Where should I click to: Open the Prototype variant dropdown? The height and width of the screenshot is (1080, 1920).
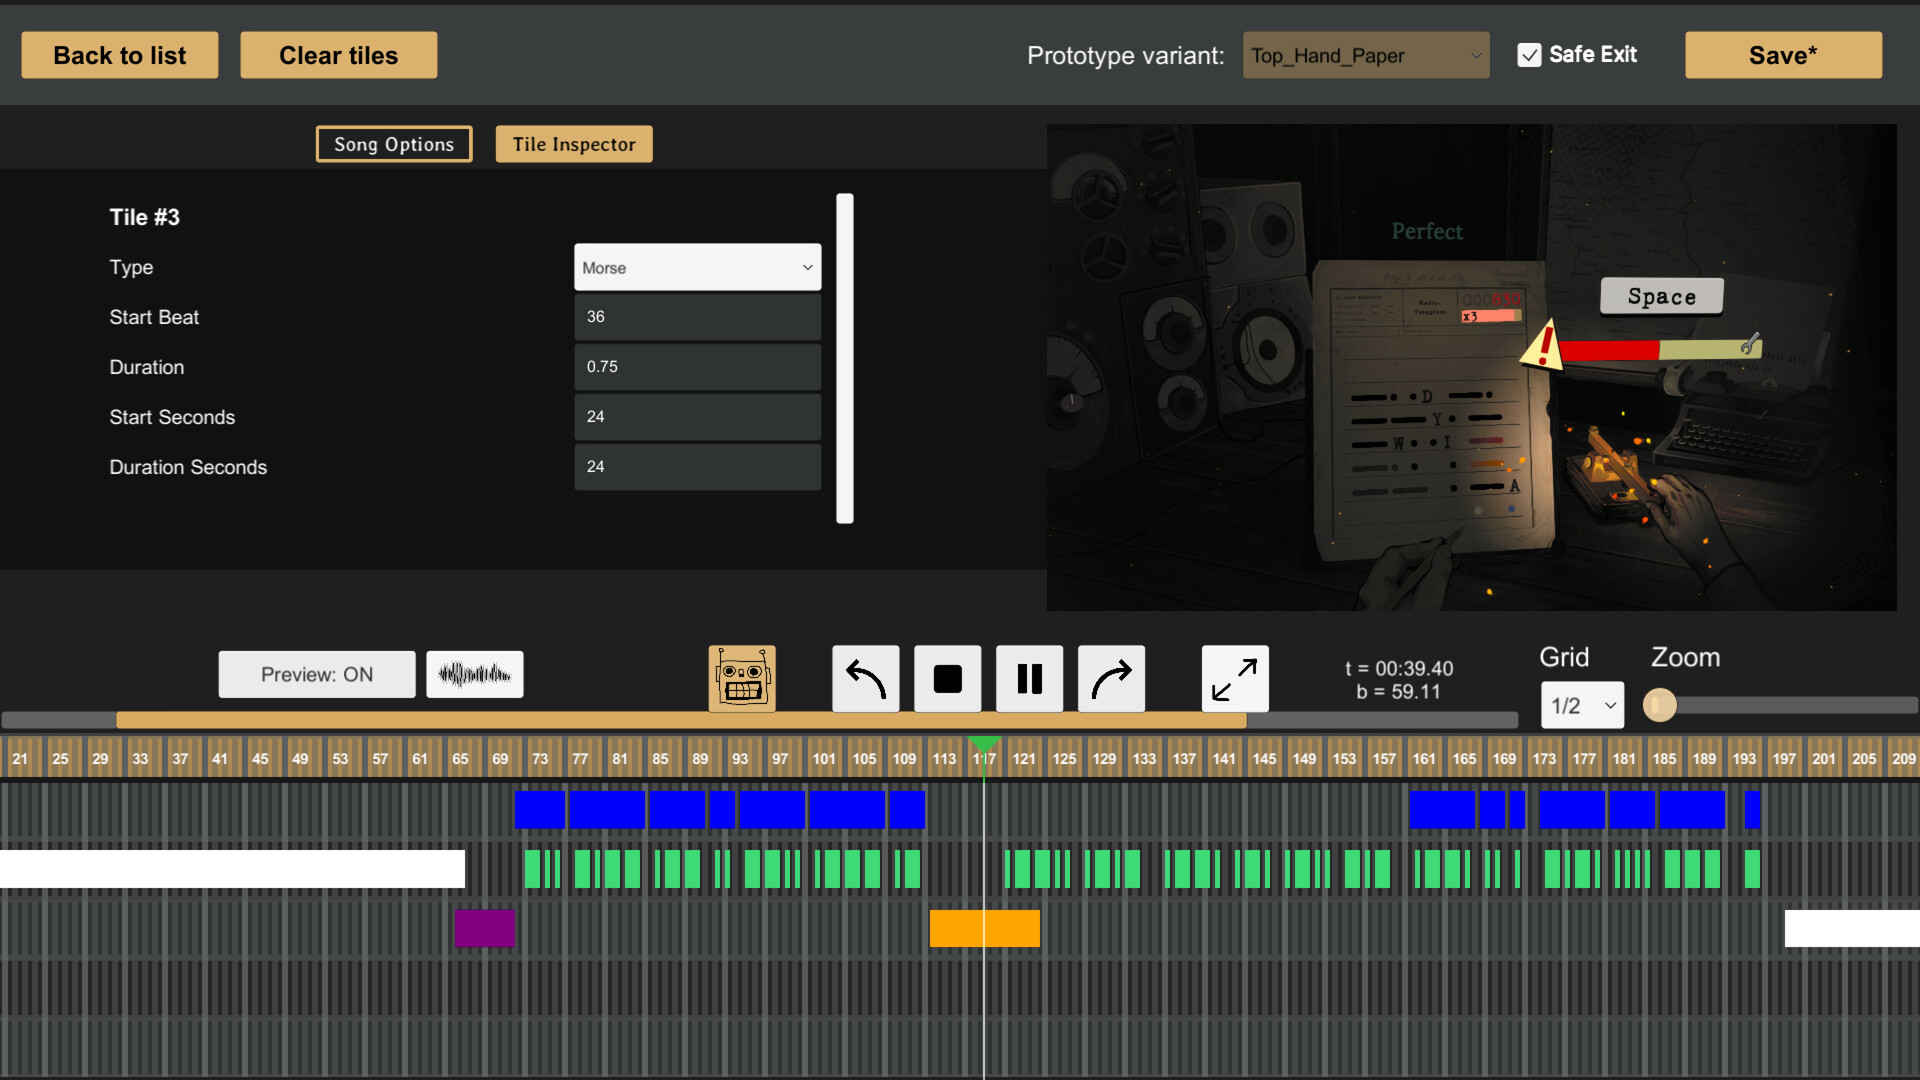coord(1365,56)
